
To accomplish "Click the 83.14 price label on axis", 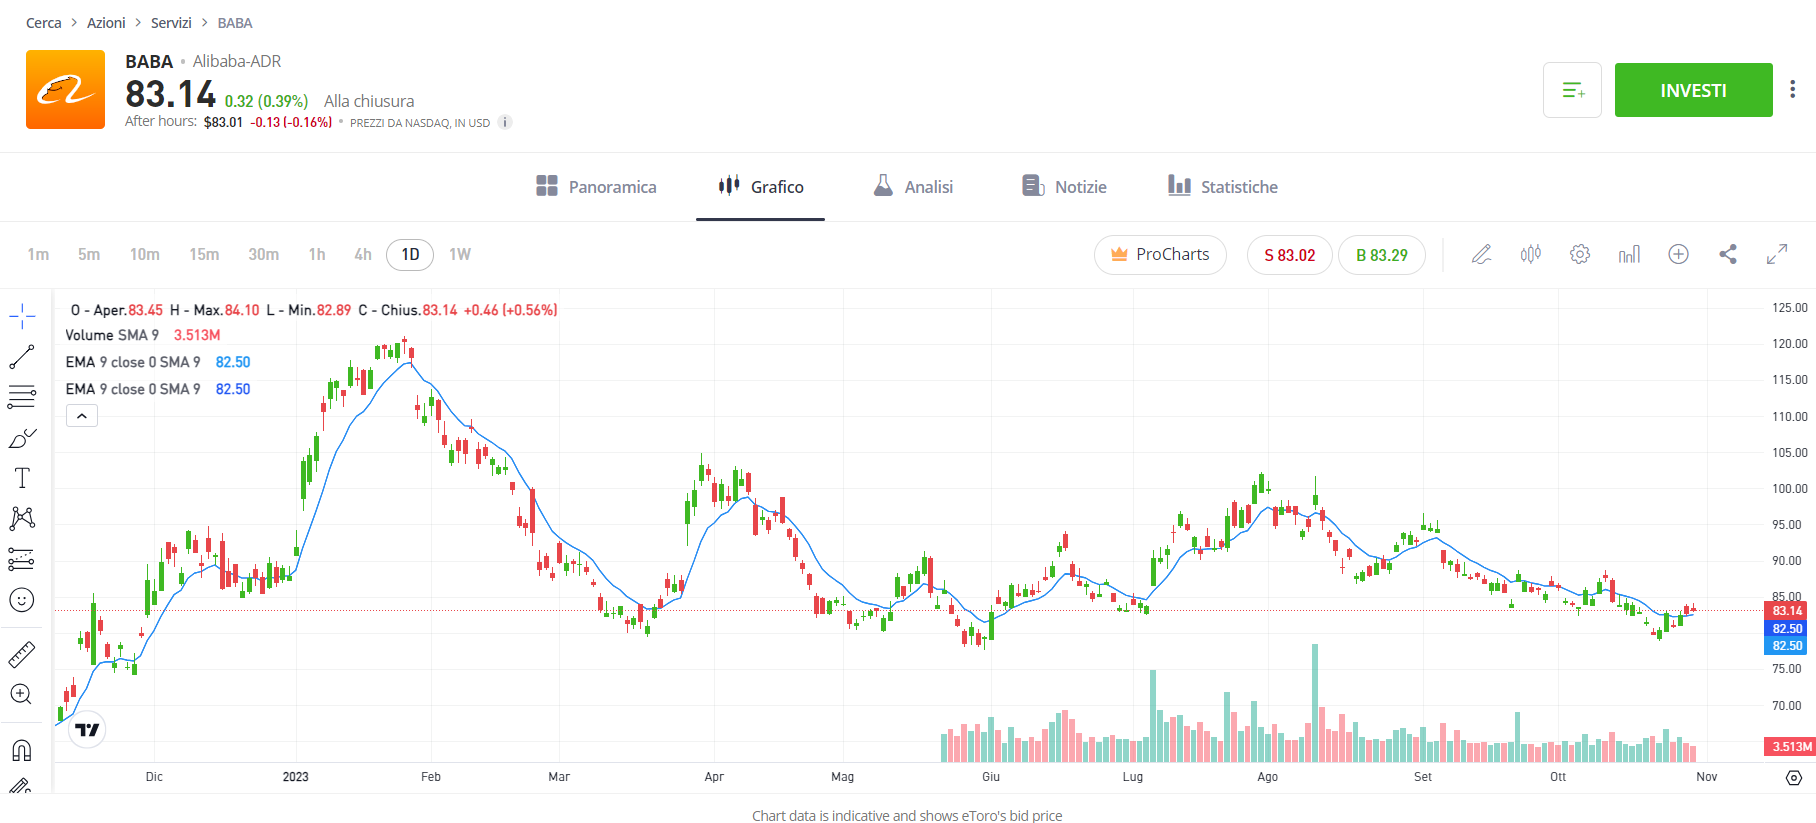I will pyautogui.click(x=1787, y=610).
